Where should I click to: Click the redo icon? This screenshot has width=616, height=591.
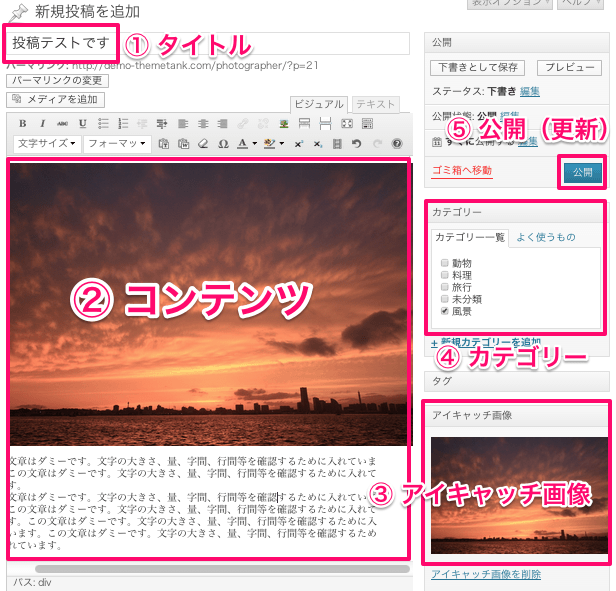(x=377, y=144)
